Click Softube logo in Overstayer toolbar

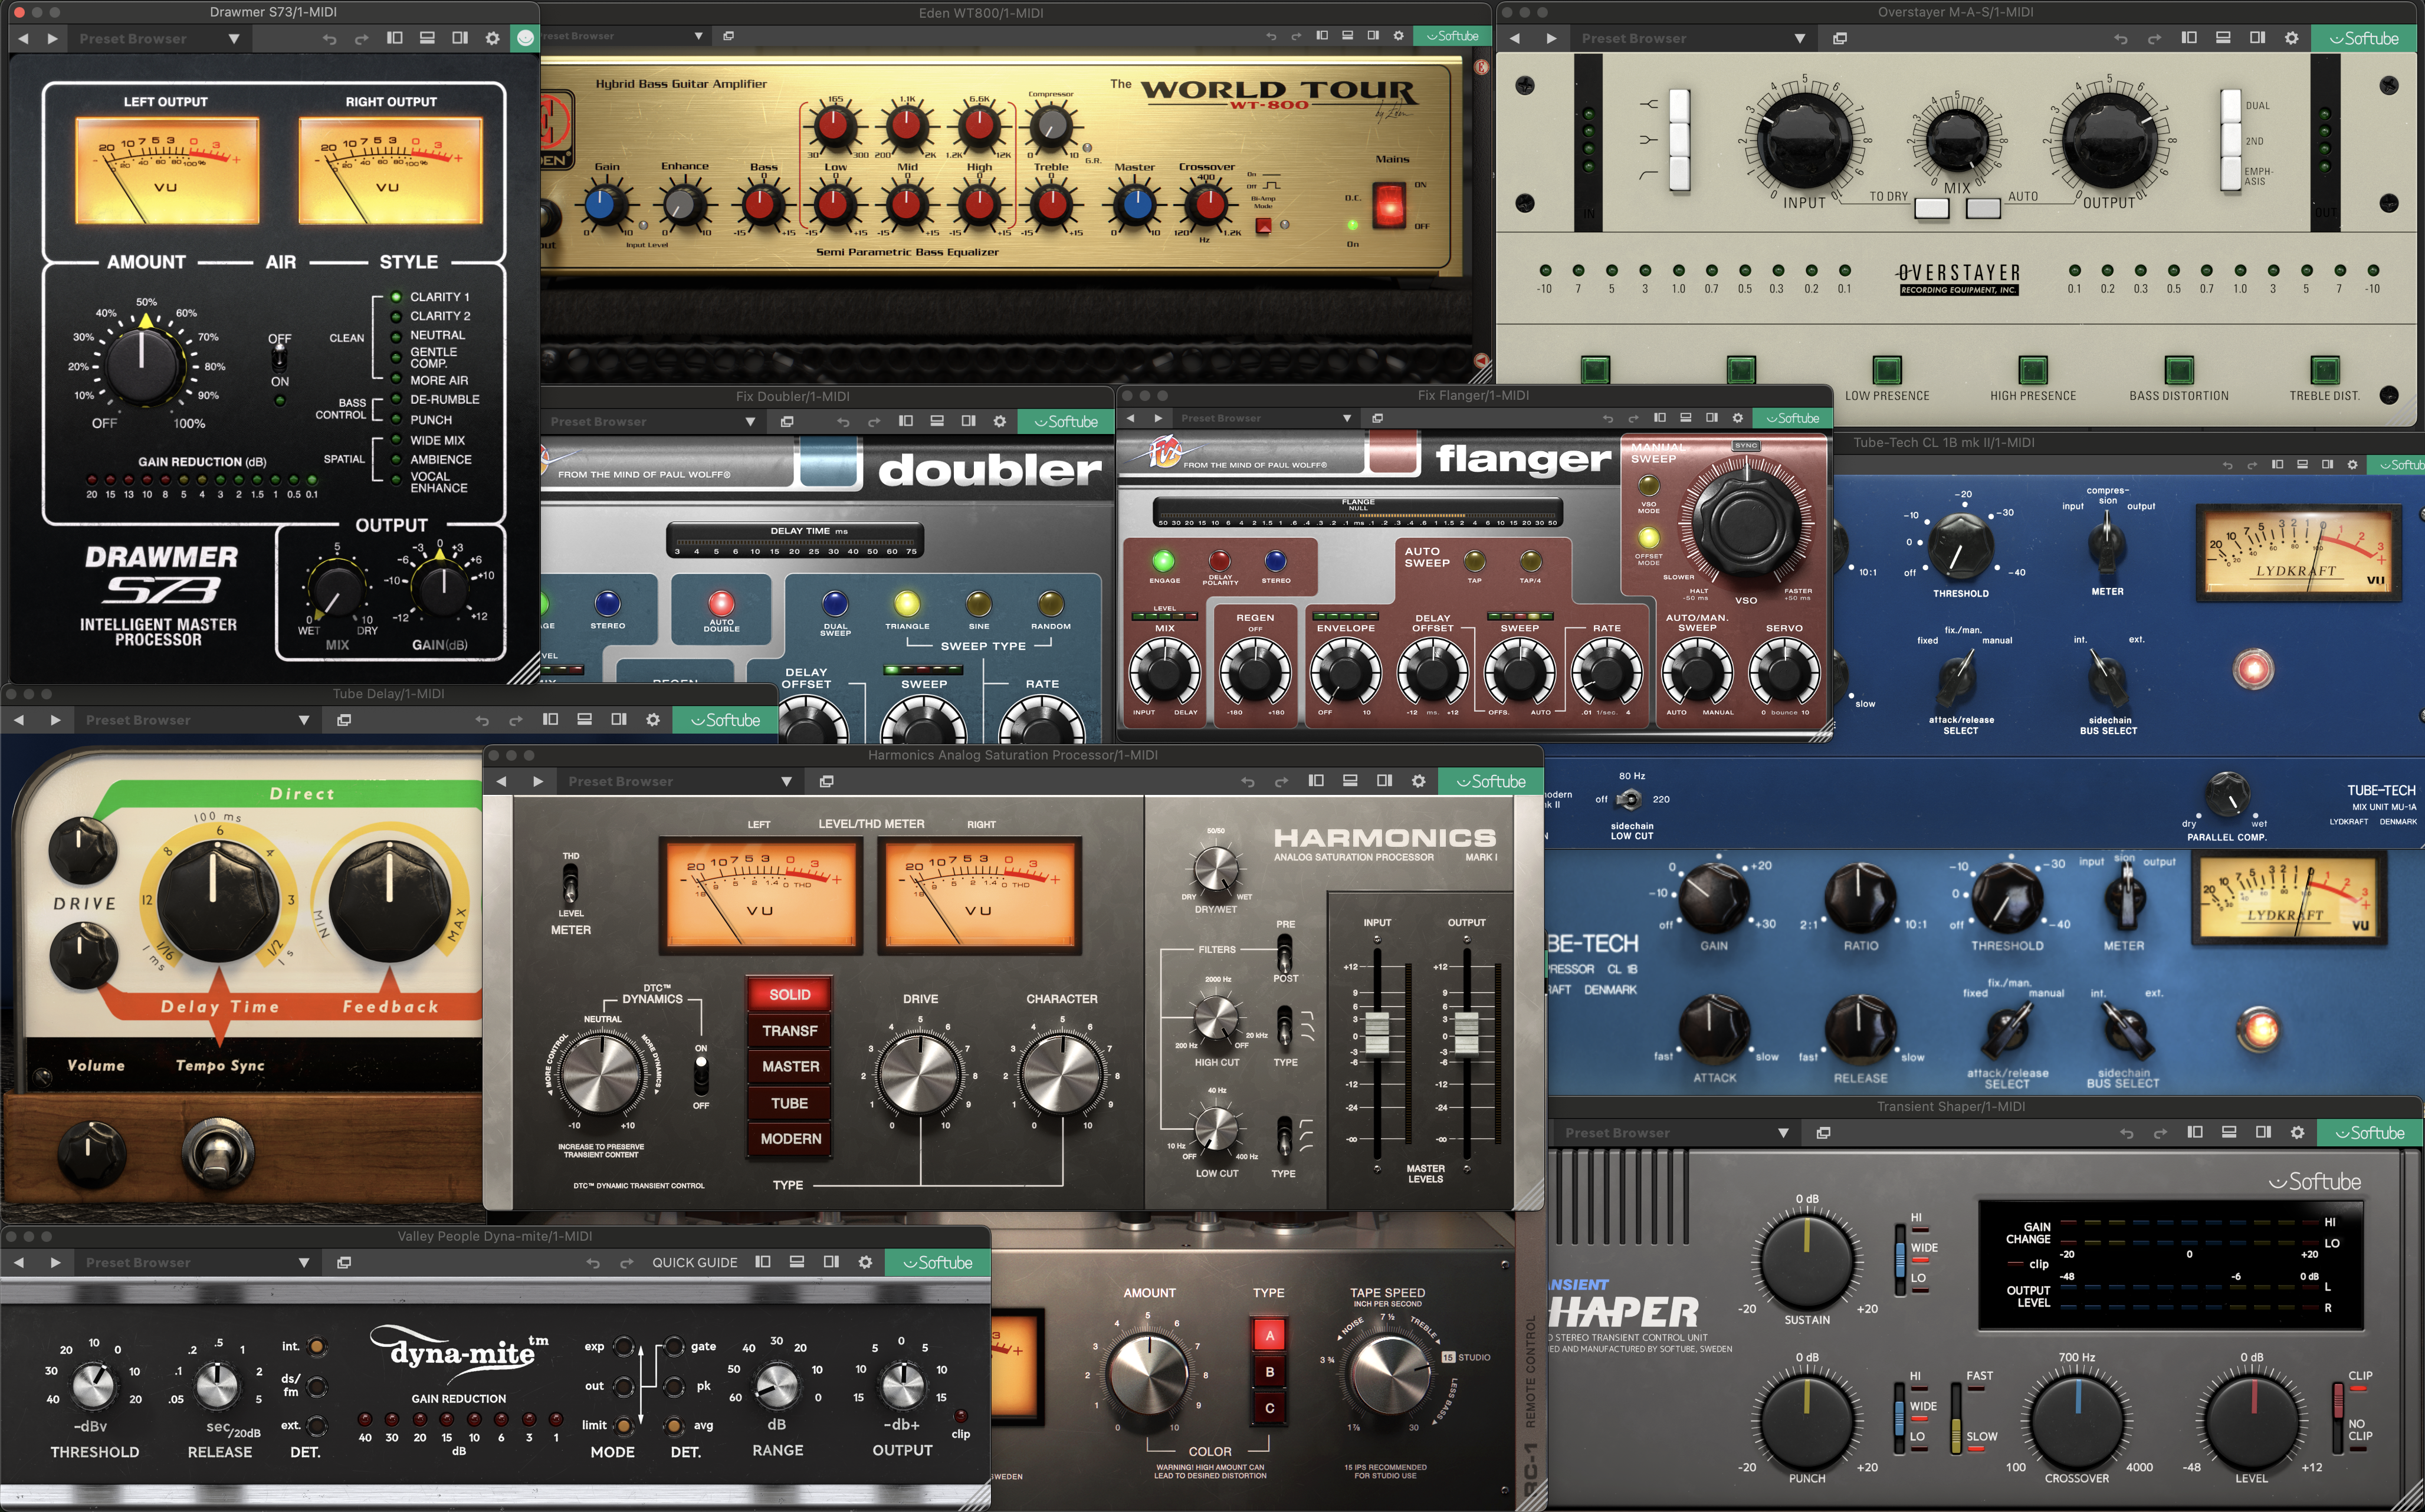2364,38
